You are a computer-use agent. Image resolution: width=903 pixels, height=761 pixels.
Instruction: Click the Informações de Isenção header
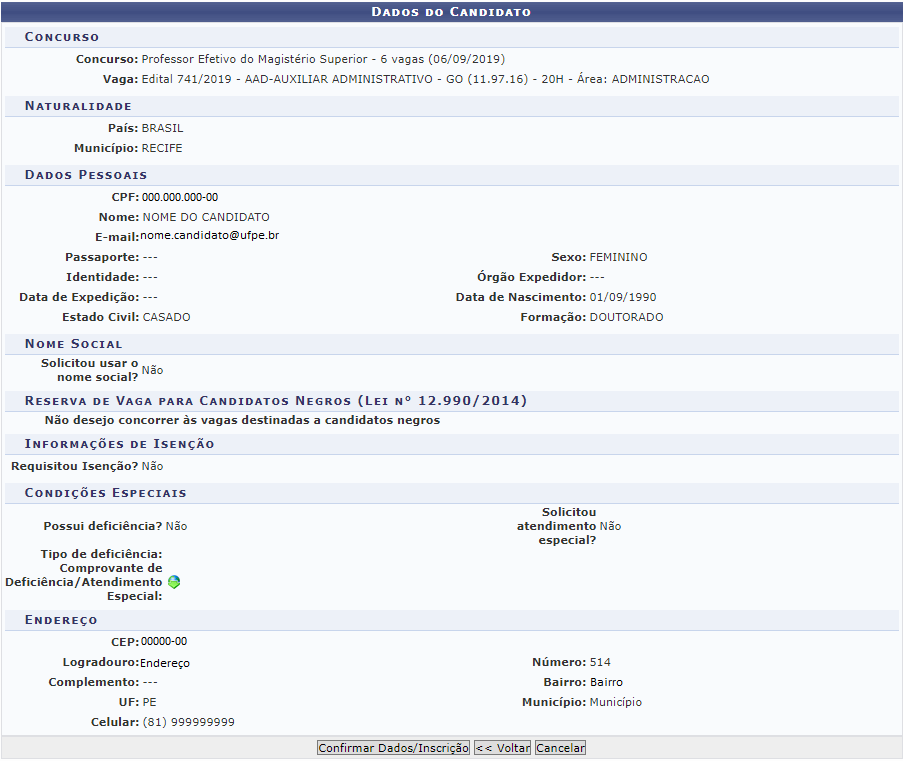tap(119, 444)
